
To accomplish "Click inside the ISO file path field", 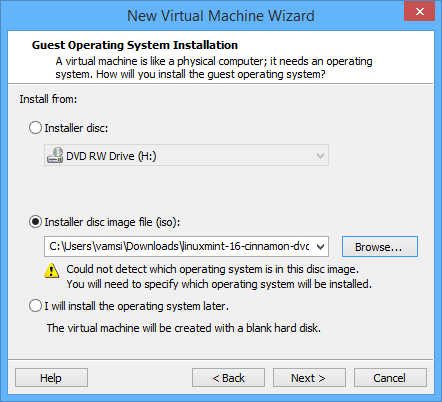I will (x=179, y=247).
